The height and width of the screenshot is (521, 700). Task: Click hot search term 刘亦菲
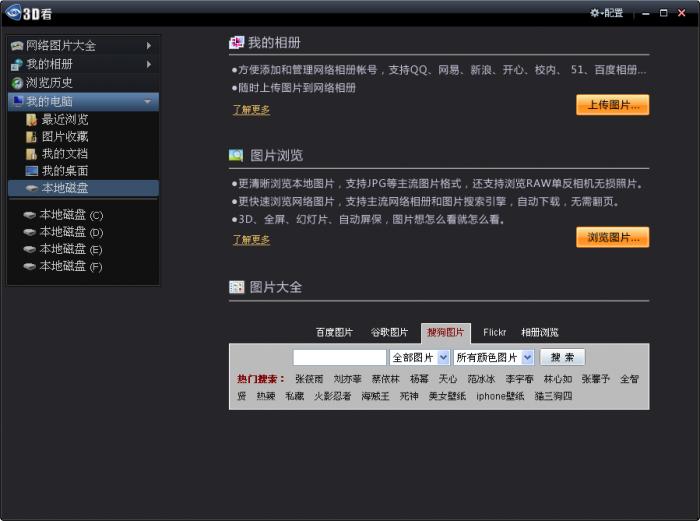coord(347,379)
